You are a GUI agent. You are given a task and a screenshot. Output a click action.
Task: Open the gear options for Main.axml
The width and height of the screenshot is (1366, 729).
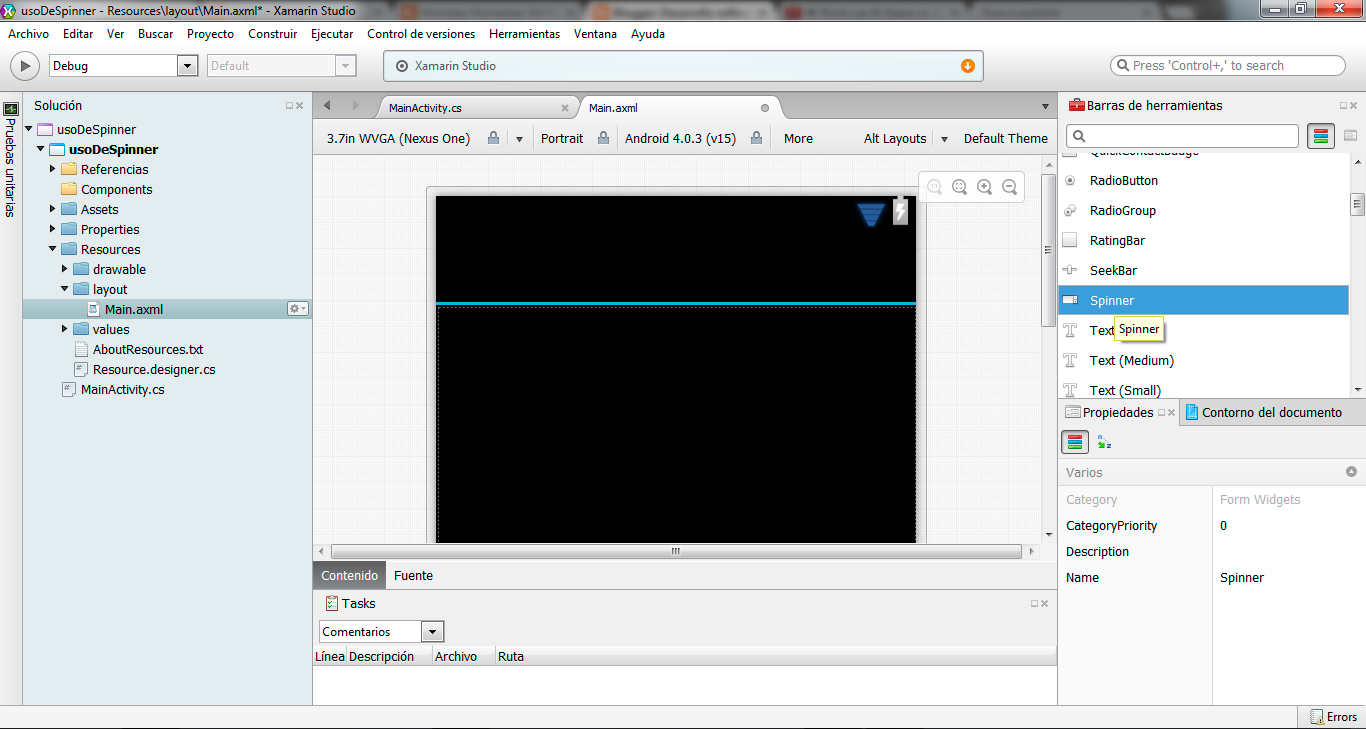295,309
